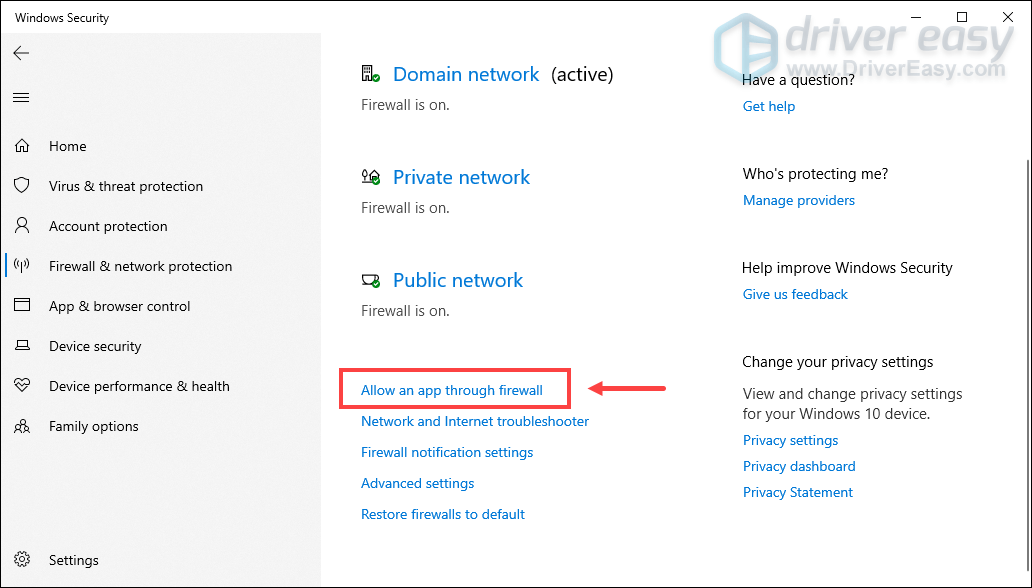Open the Public network settings
This screenshot has width=1032, height=588.
pyautogui.click(x=458, y=280)
